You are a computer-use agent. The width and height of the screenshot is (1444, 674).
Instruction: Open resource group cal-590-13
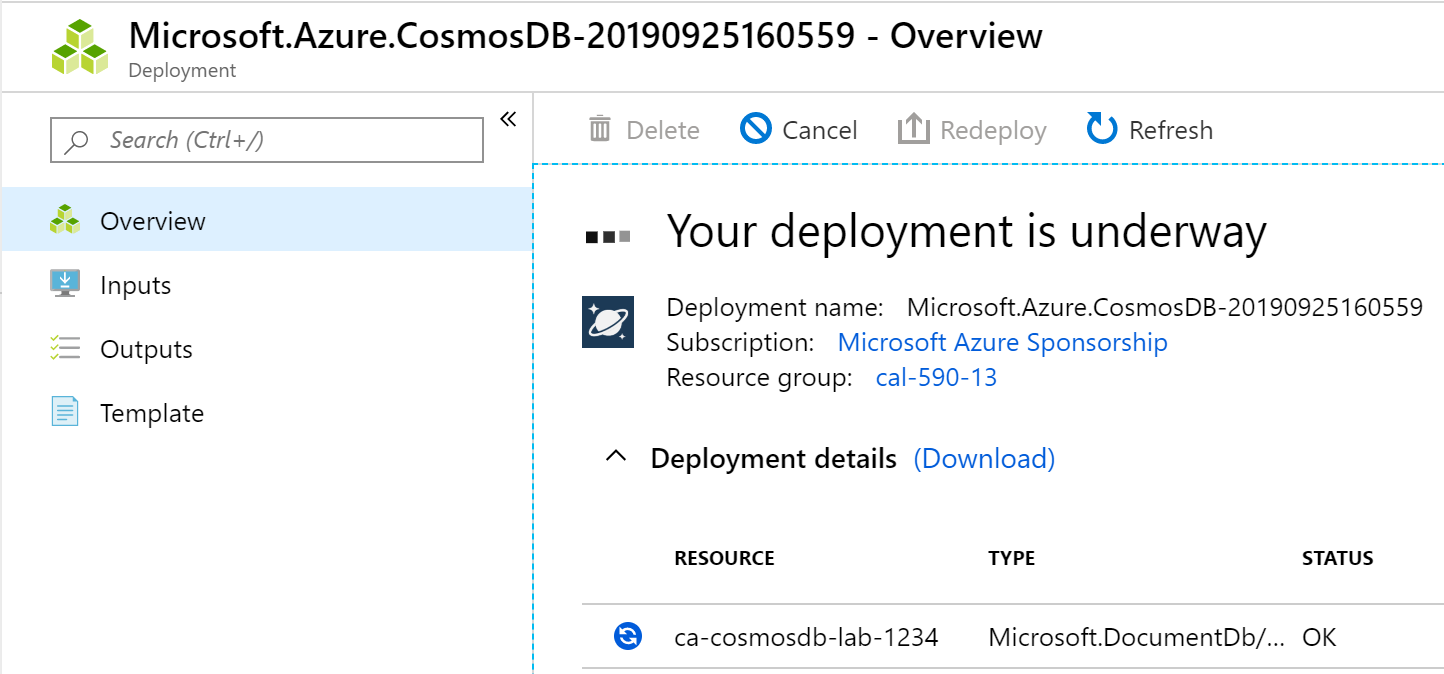pyautogui.click(x=936, y=377)
